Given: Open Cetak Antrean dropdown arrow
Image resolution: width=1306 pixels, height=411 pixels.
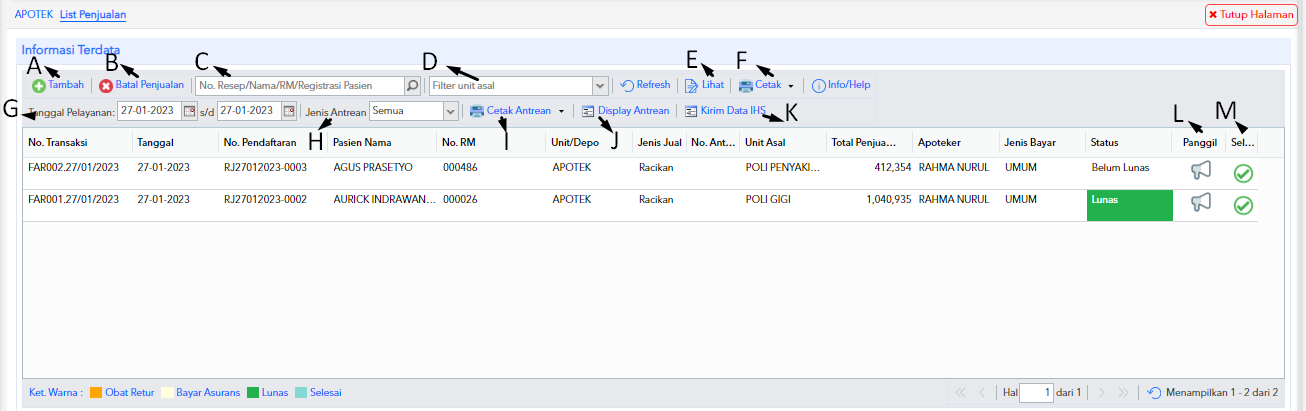Looking at the screenshot, I should pyautogui.click(x=561, y=111).
